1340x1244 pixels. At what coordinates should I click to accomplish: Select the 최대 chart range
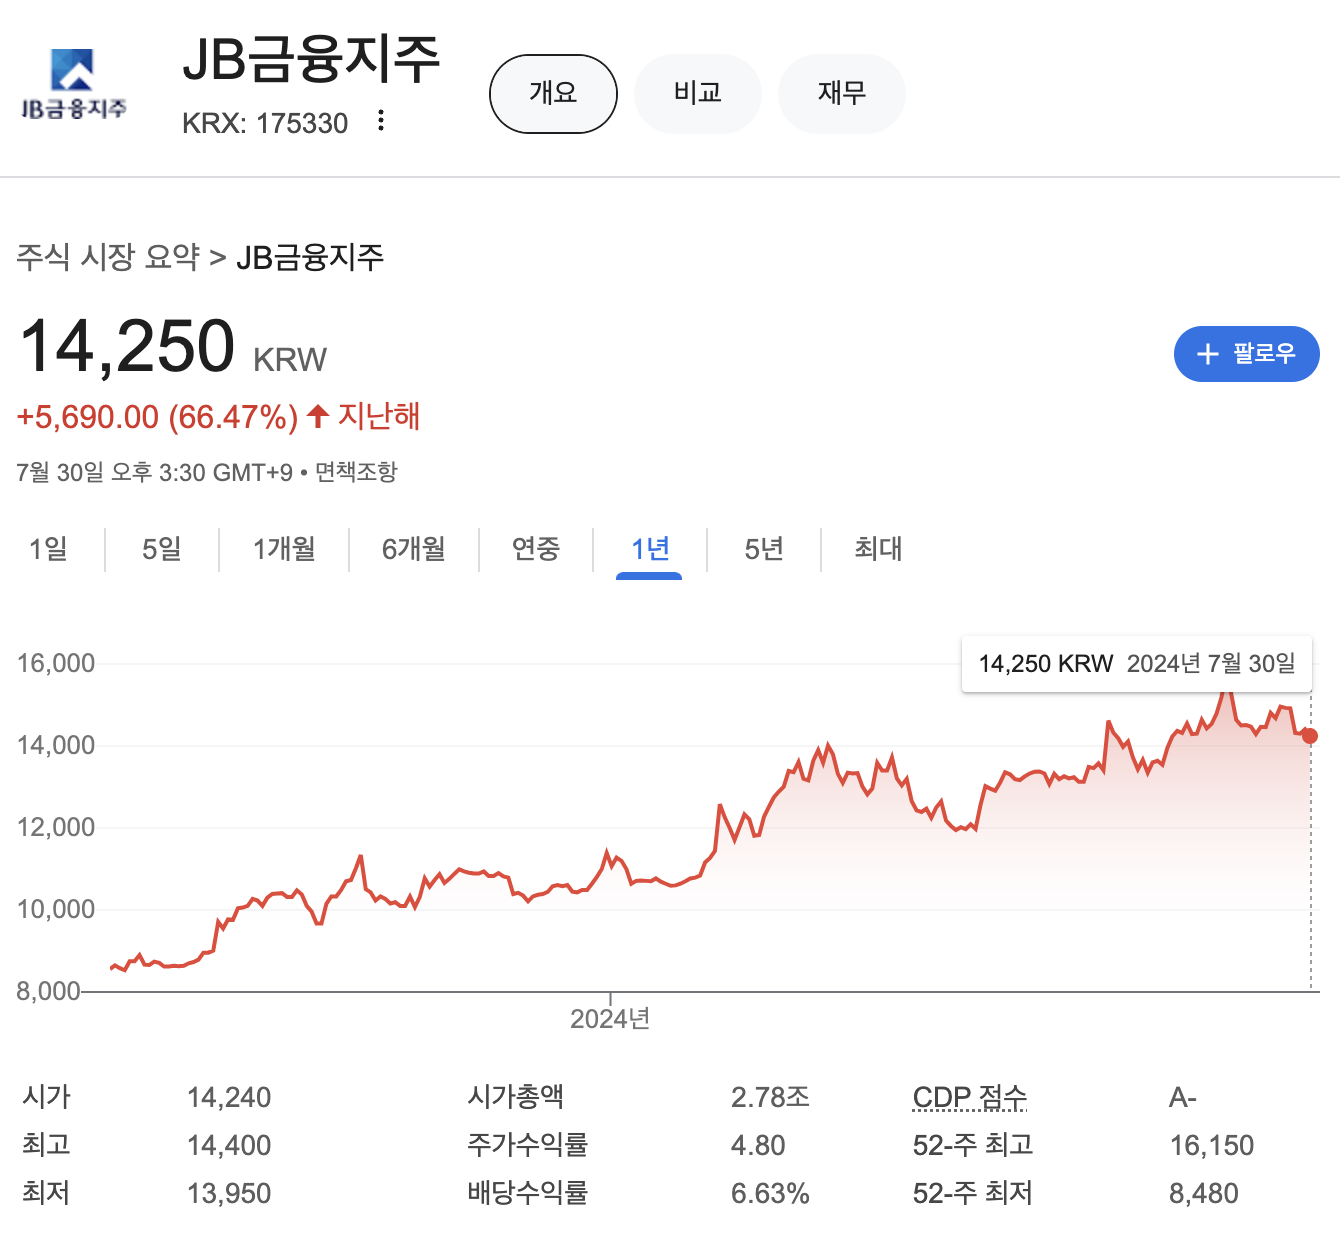click(878, 549)
